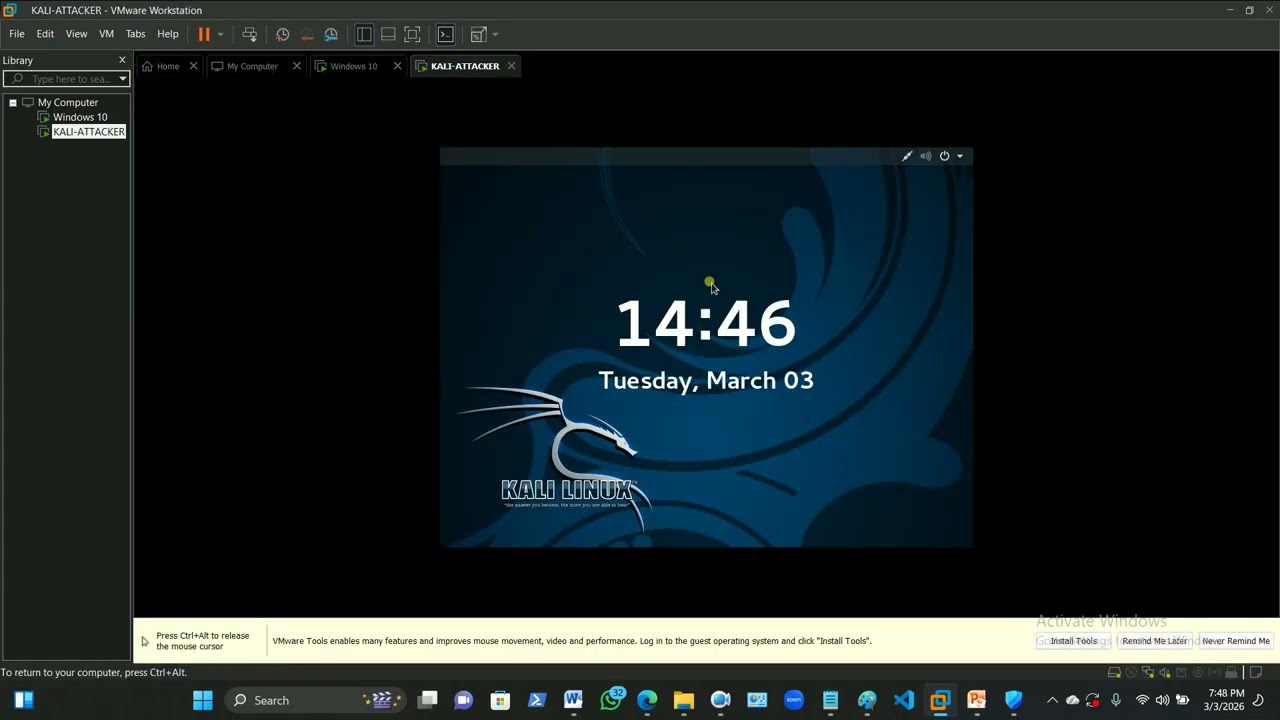Switch to the Windows 10 tab
The height and width of the screenshot is (720, 1280).
click(354, 66)
